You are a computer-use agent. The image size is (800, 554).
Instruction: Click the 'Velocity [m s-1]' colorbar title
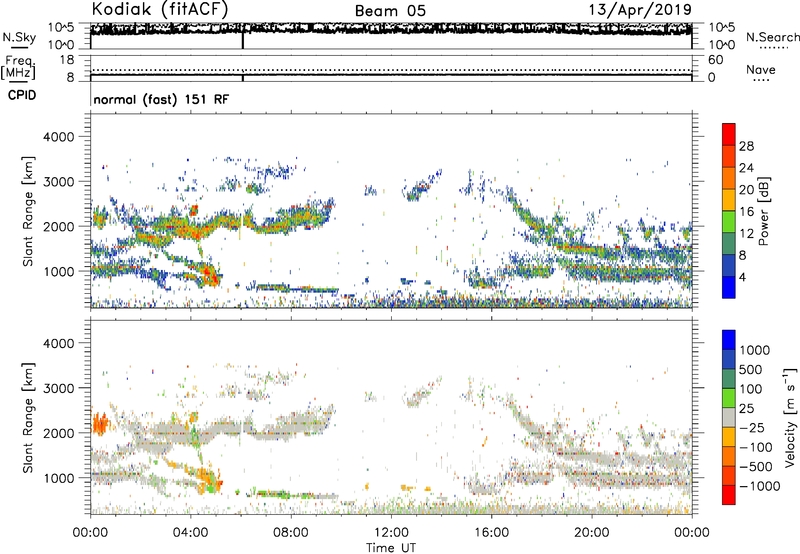click(790, 417)
